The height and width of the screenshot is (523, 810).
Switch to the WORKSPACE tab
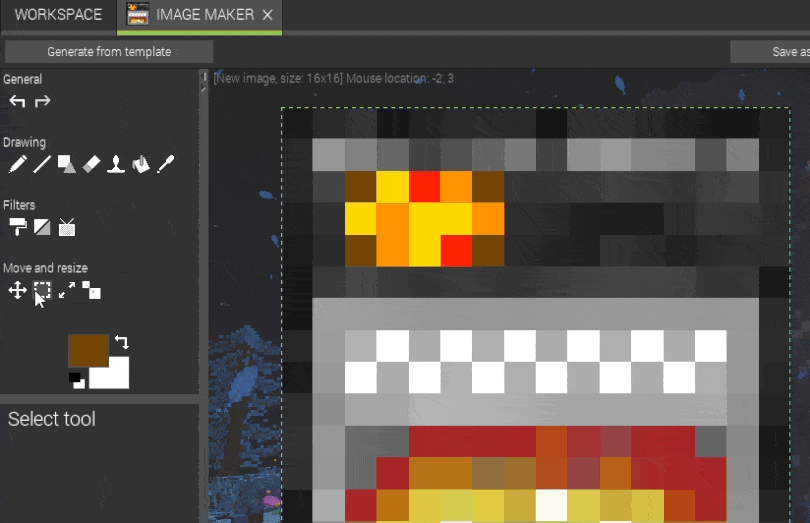click(x=58, y=14)
